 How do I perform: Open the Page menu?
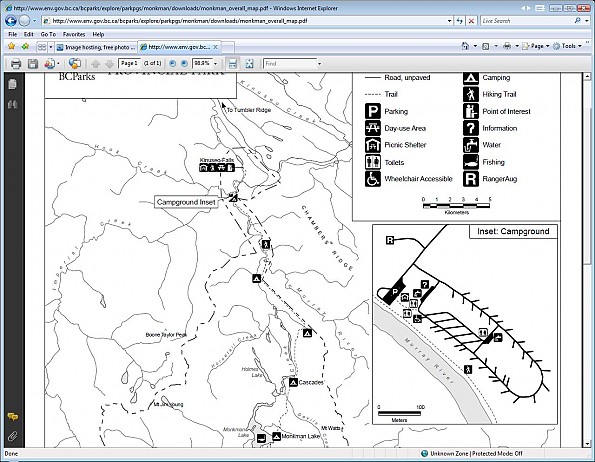point(536,46)
